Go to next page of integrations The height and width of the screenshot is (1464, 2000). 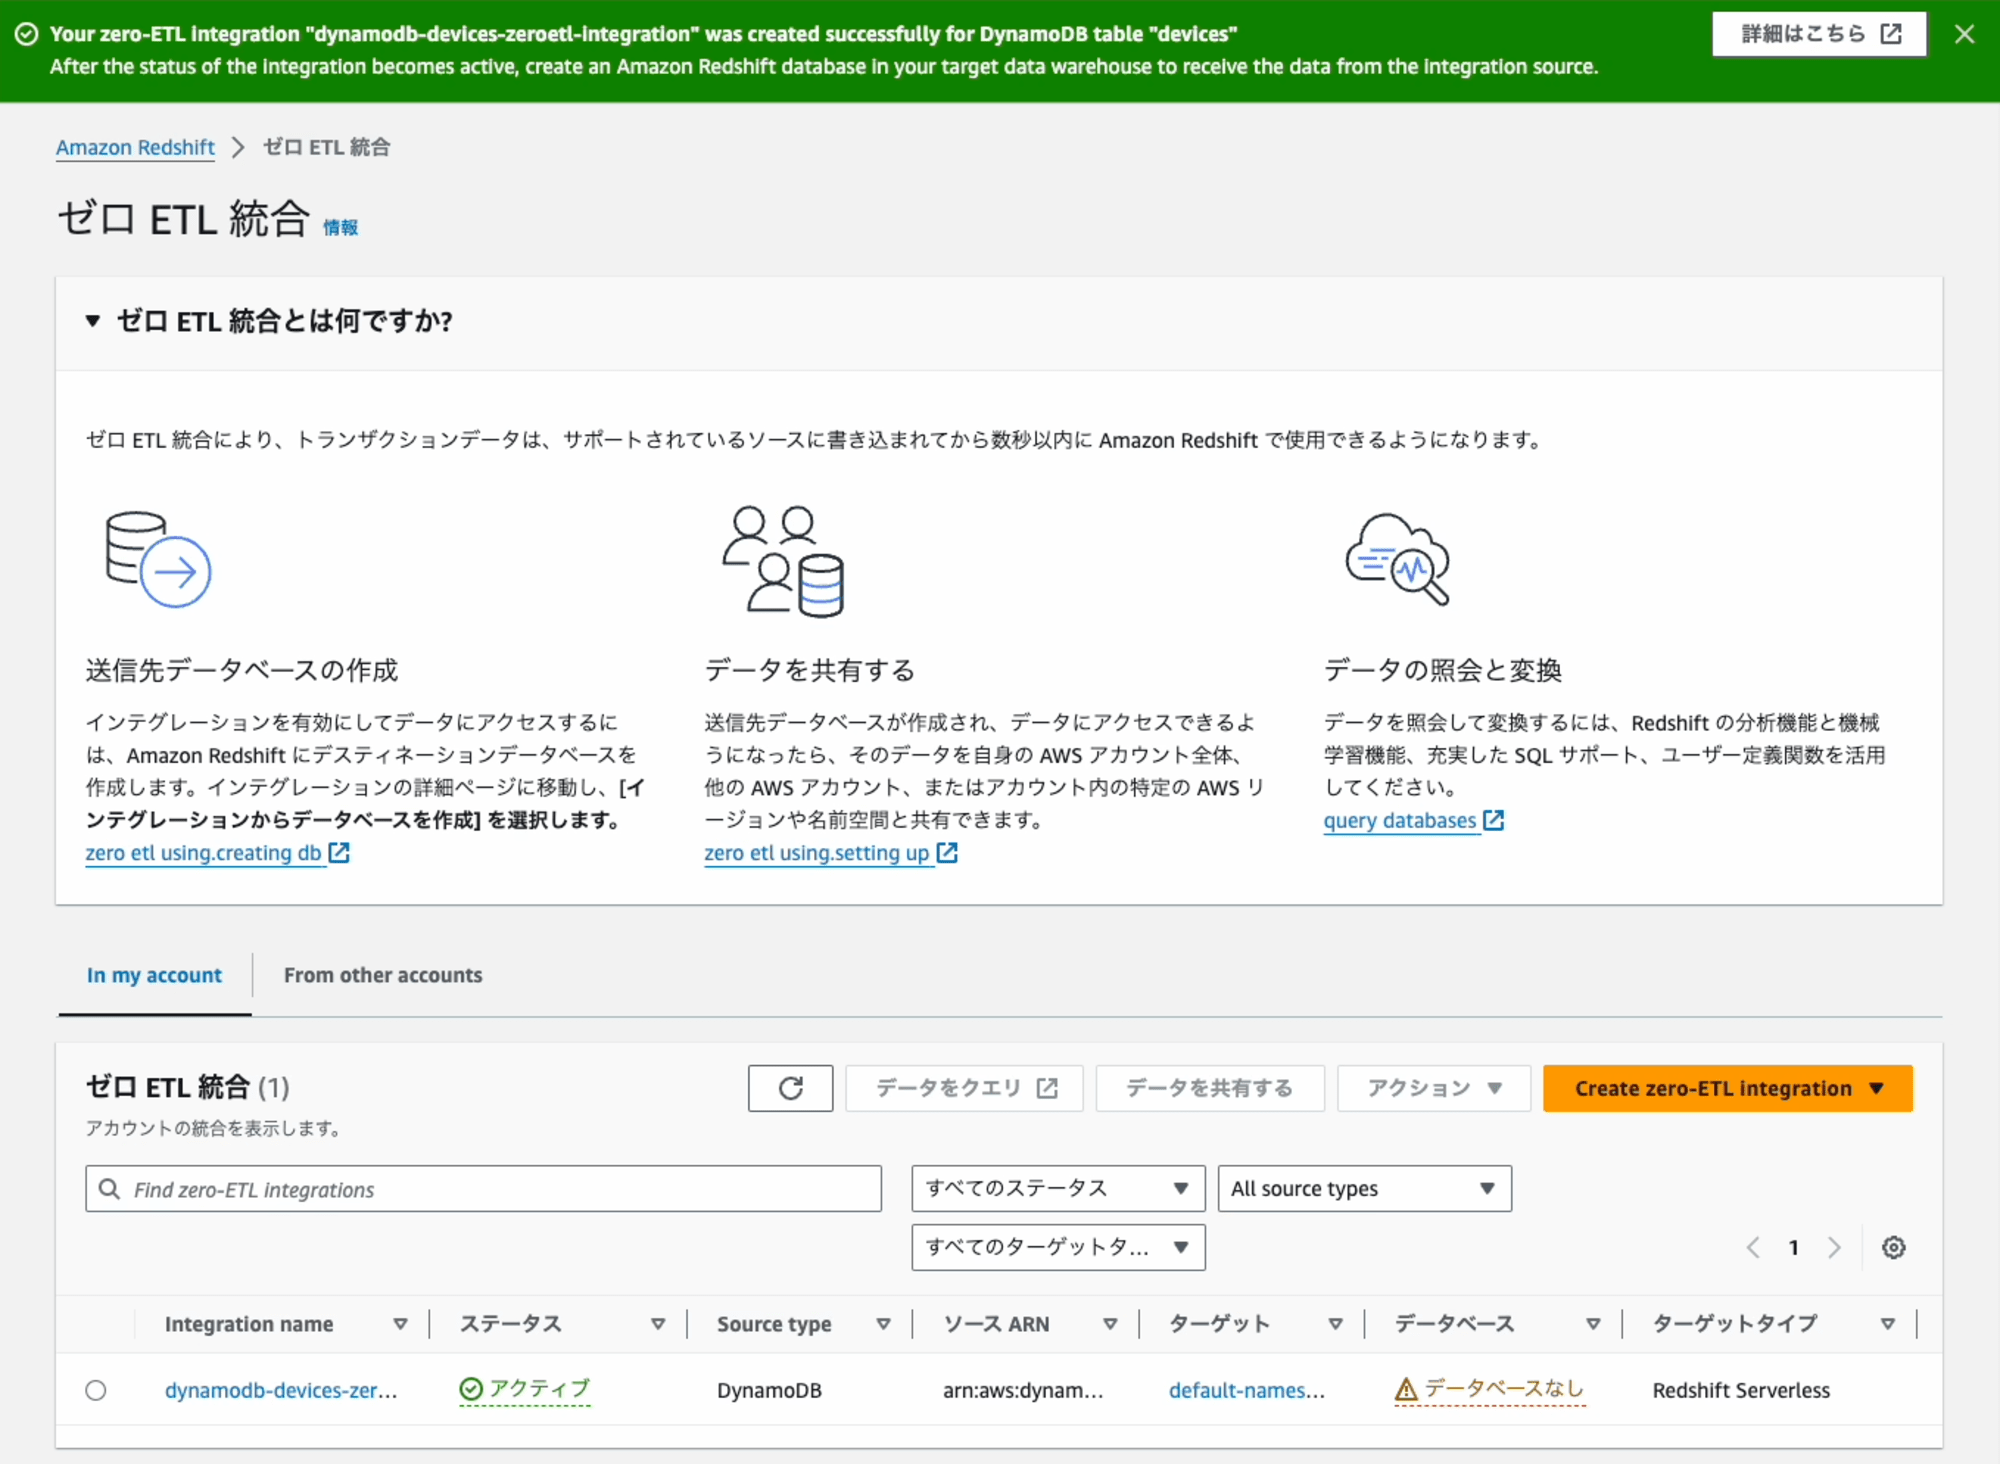pos(1834,1247)
